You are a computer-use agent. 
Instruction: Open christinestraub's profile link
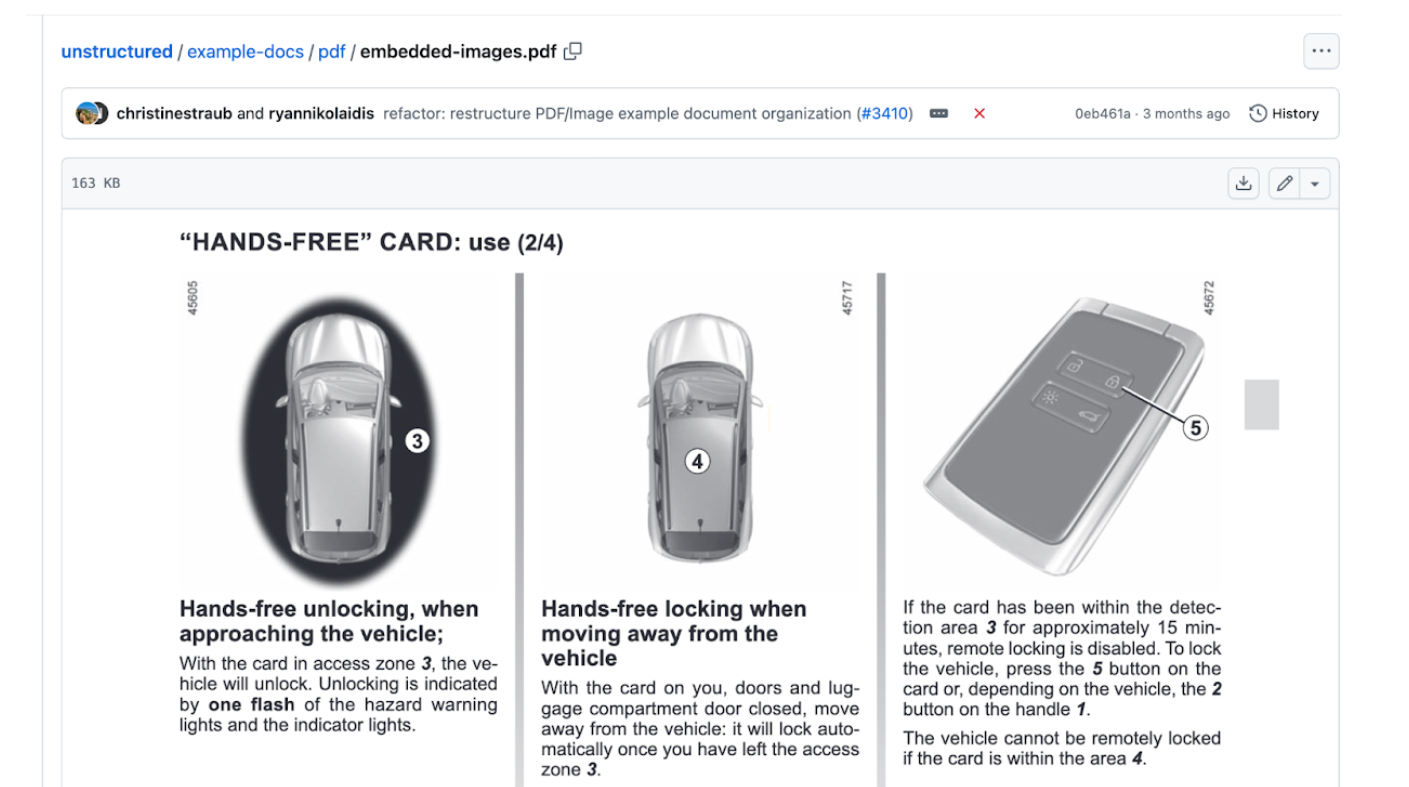click(174, 114)
